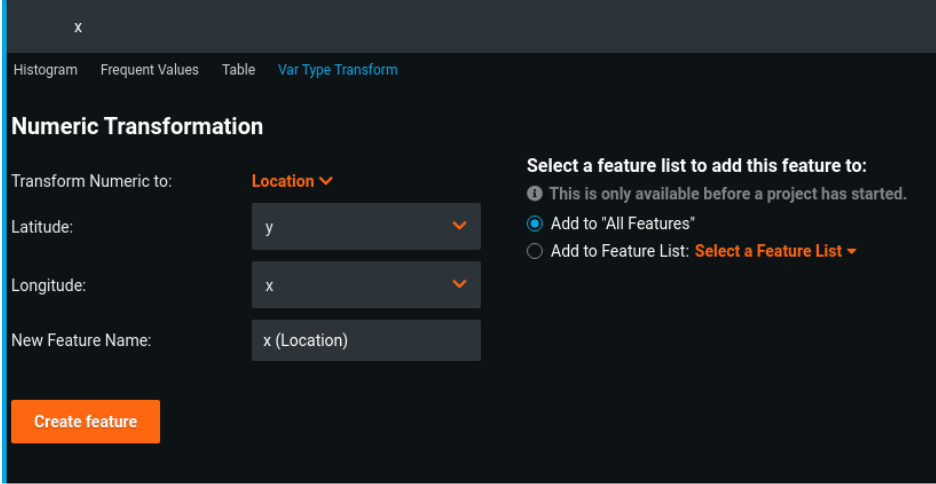Open the Frequent Values tab
This screenshot has height=484, width=936.
coord(149,70)
